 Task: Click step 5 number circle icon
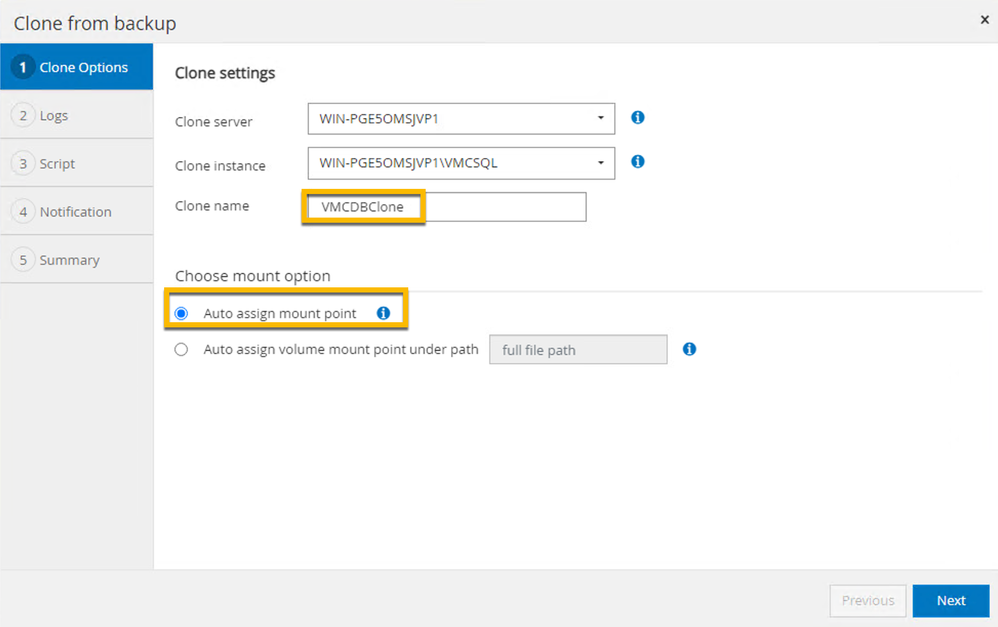(x=22, y=259)
